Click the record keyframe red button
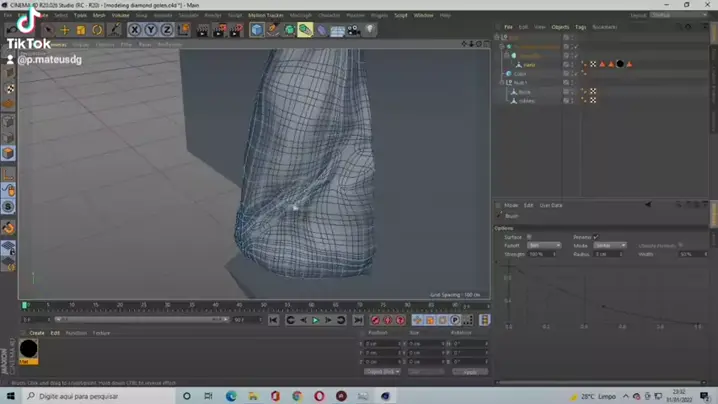This screenshot has height=404, width=718. click(x=376, y=320)
